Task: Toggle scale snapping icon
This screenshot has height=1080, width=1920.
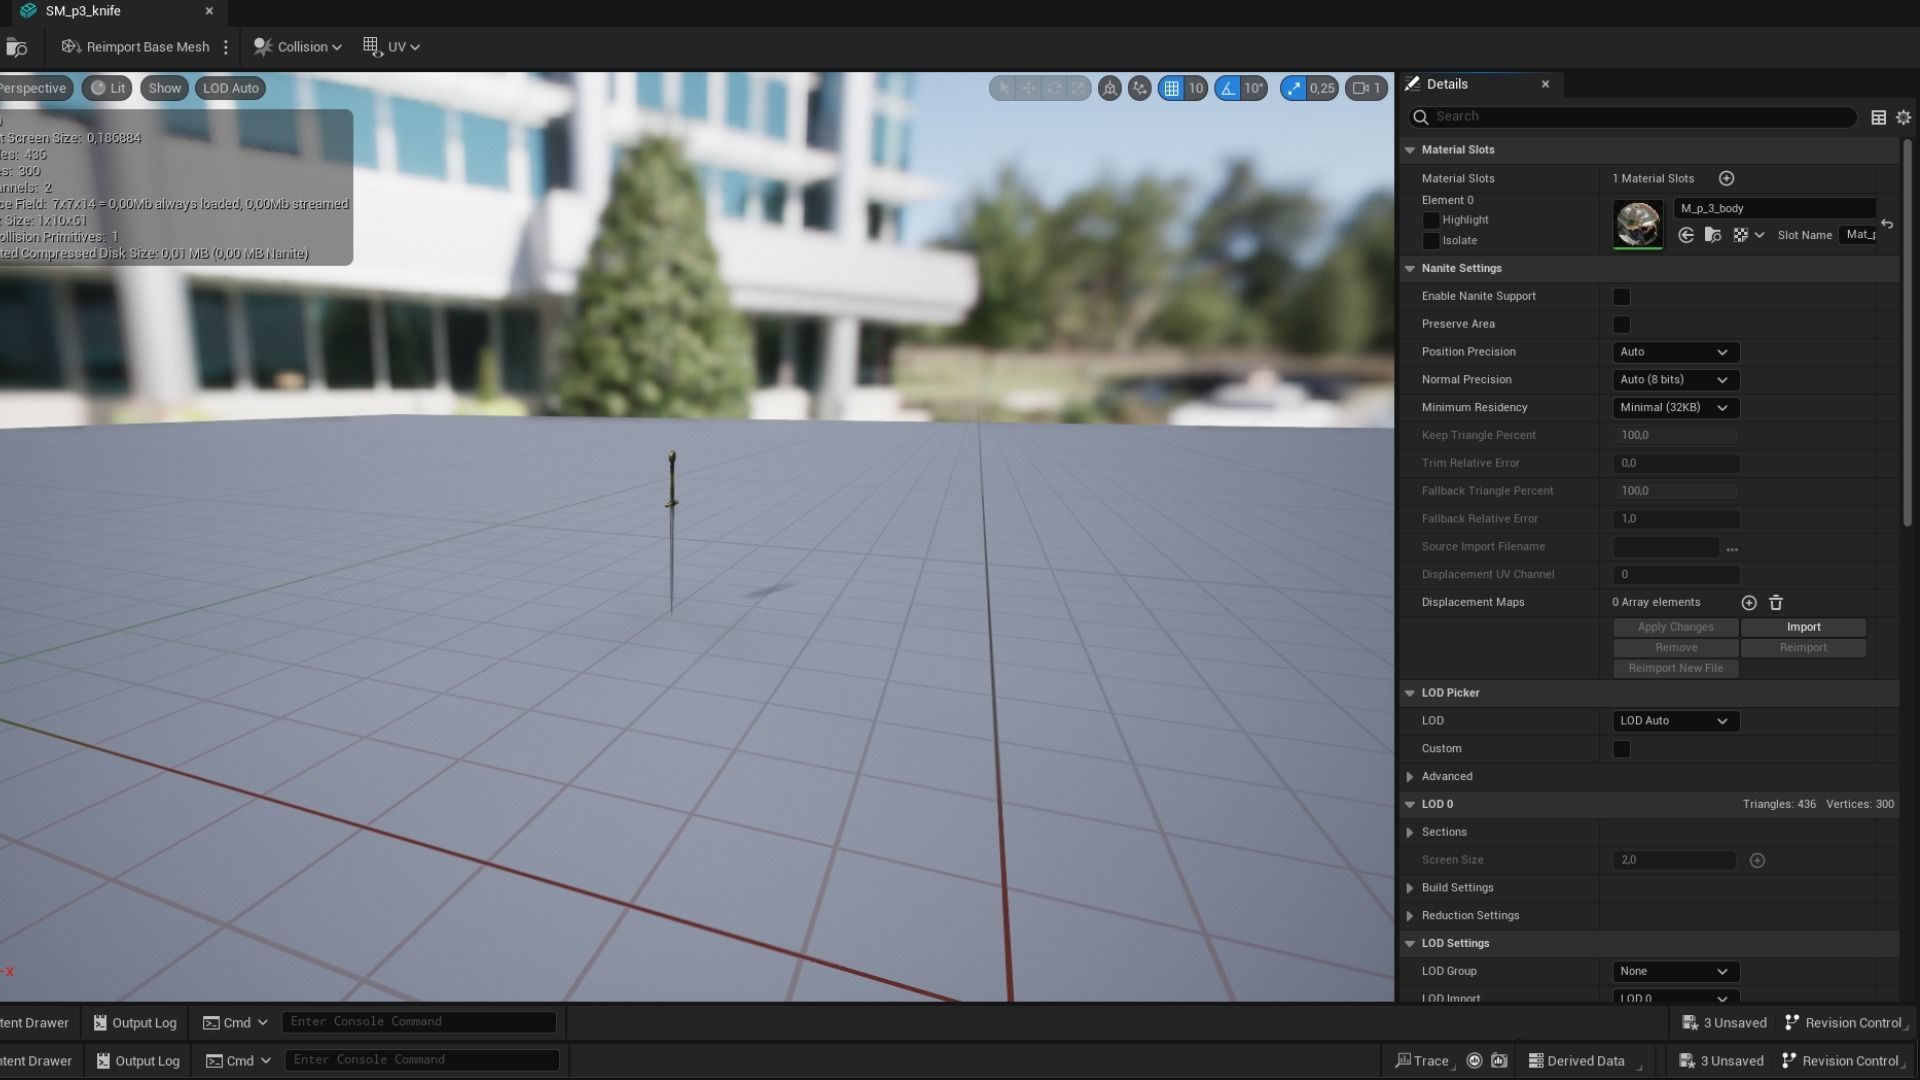Action: click(x=1294, y=88)
